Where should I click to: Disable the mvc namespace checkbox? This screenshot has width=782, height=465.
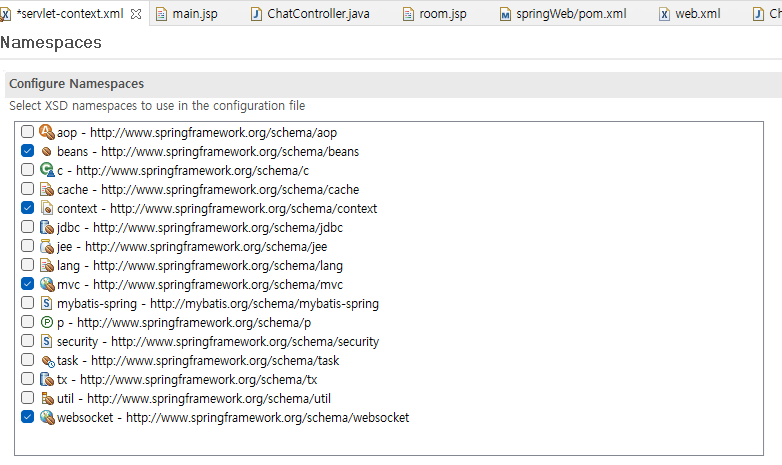pos(27,284)
